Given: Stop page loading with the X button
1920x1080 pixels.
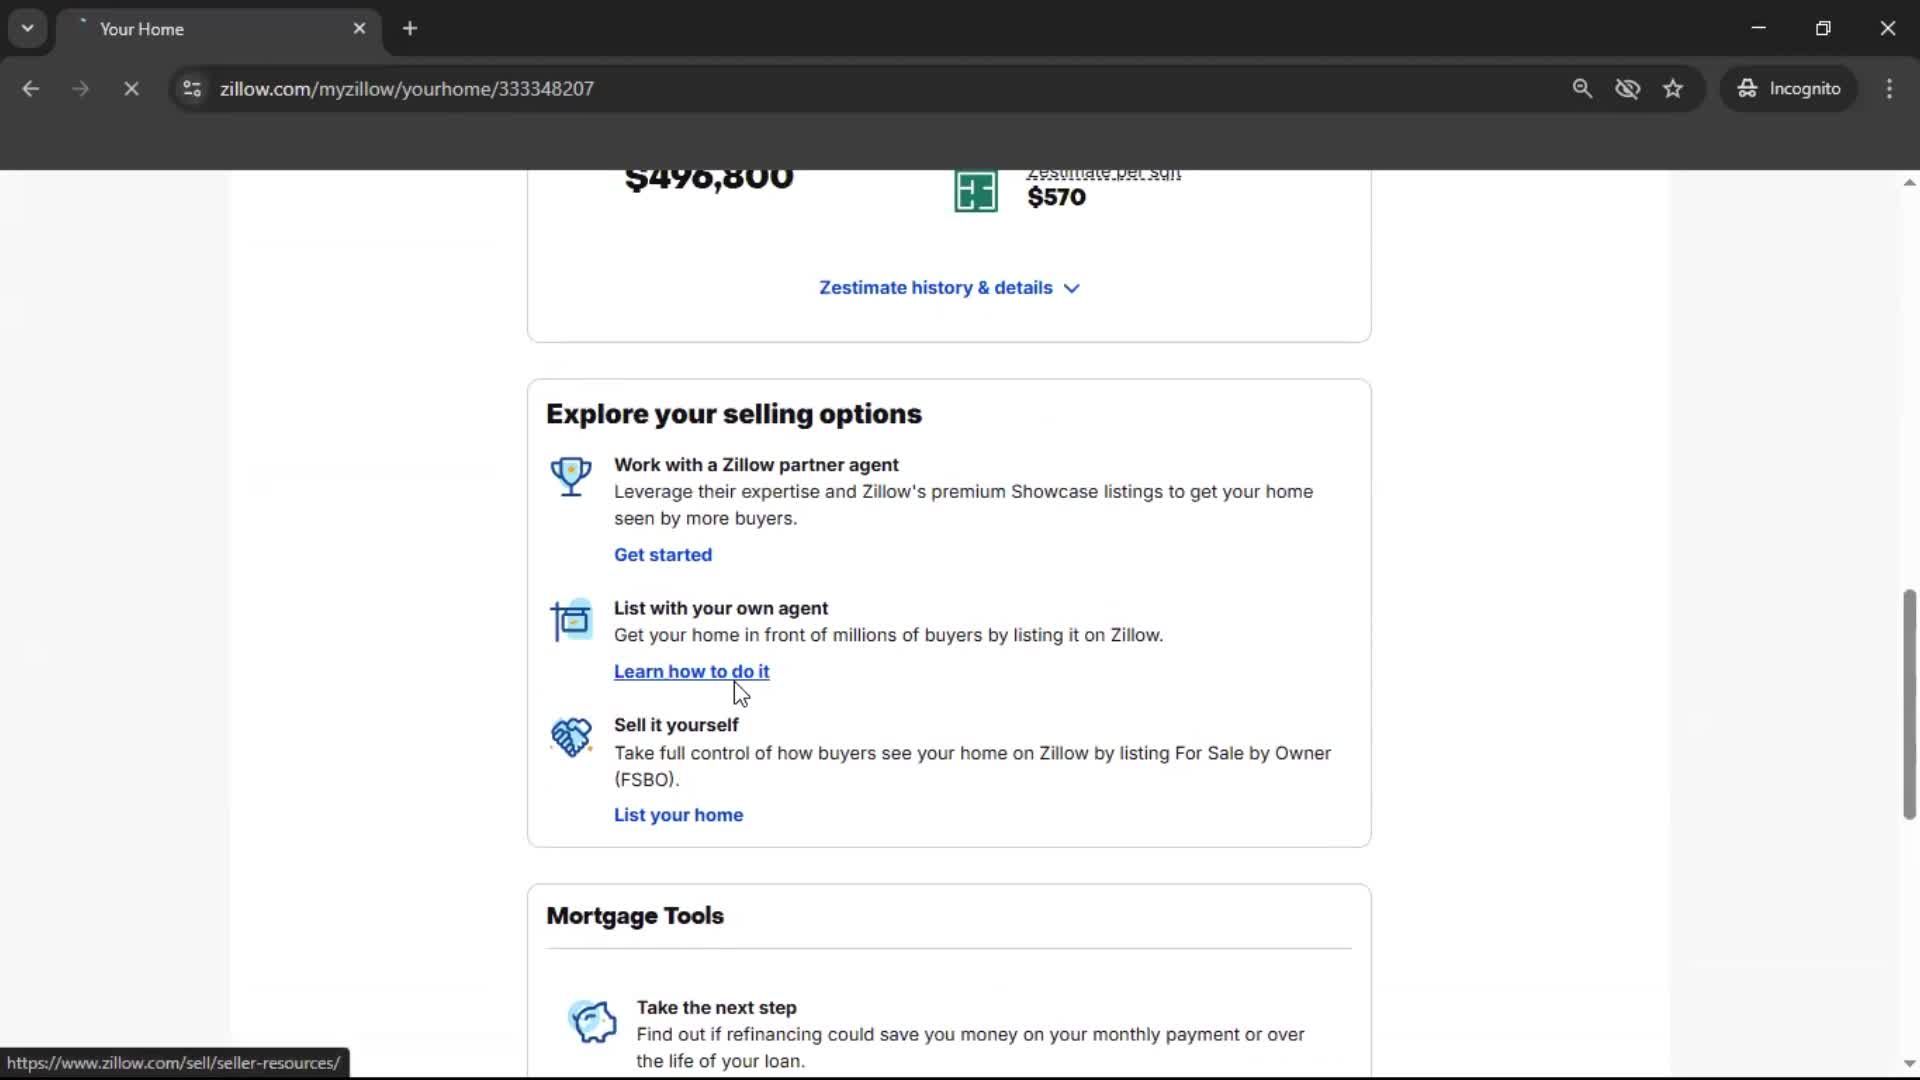Looking at the screenshot, I should pos(131,88).
